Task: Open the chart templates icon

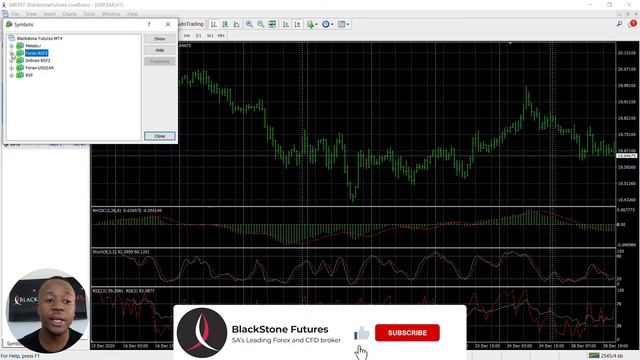Action: [x=341, y=24]
